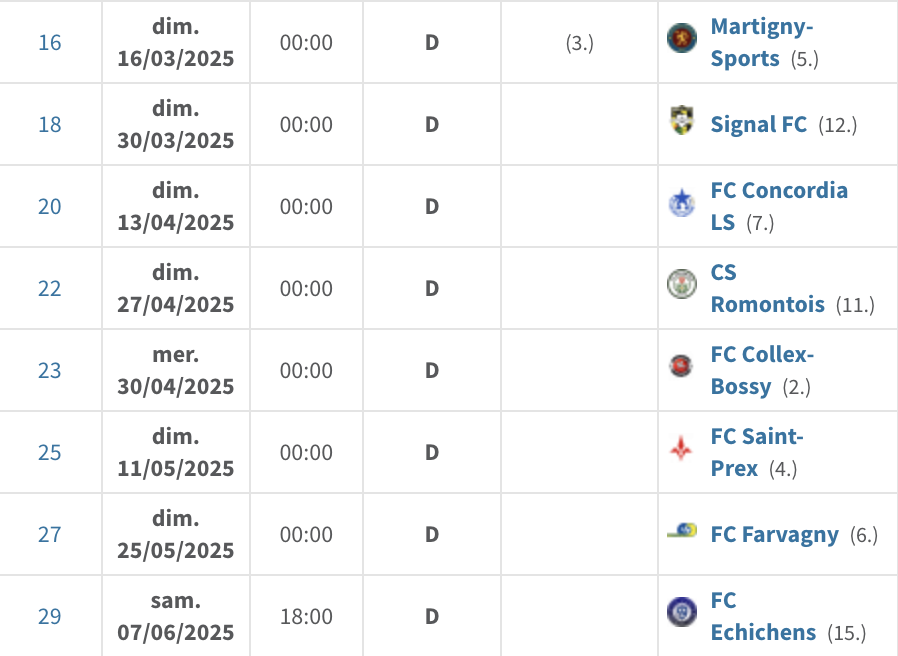Click the FC Concordia LS star crest
This screenshot has width=898, height=656.
coord(682,202)
